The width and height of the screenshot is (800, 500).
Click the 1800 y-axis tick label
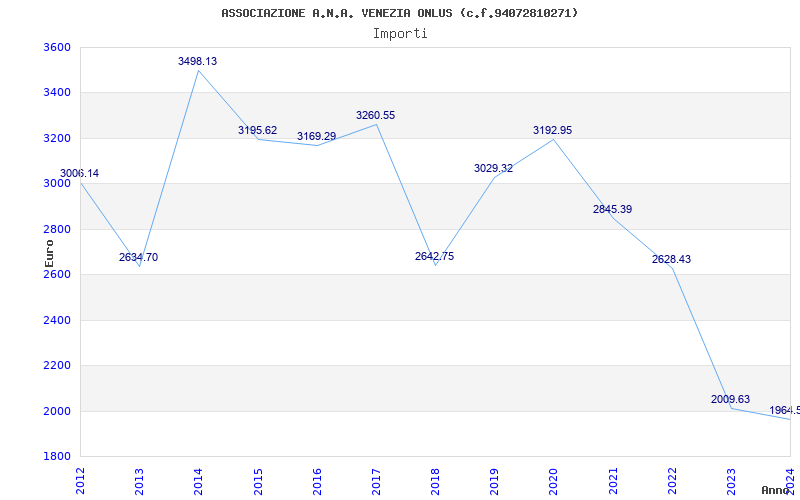click(57, 457)
